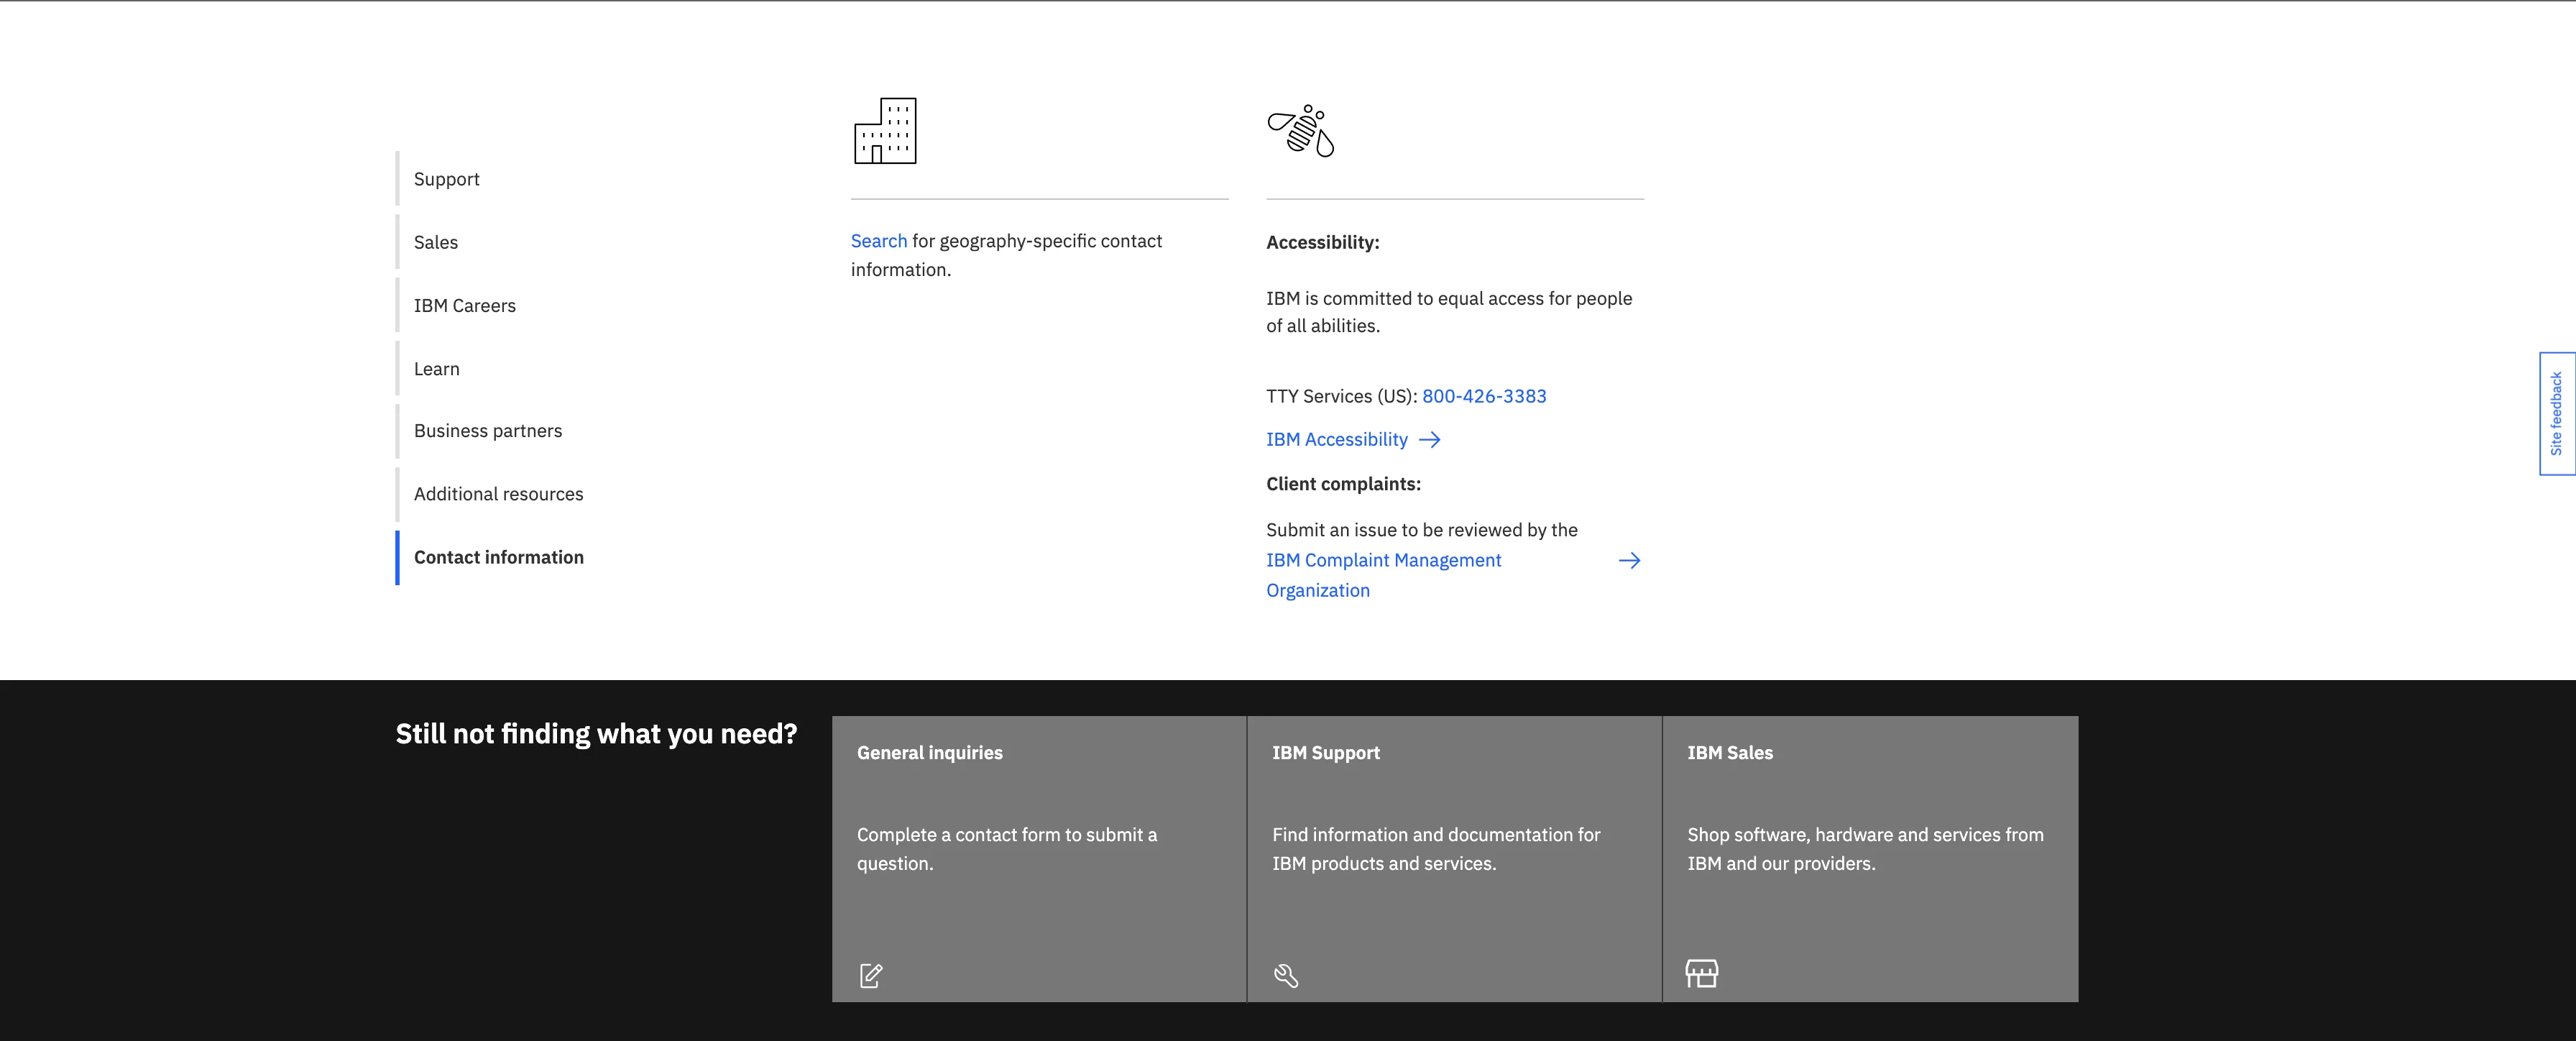This screenshot has height=1041, width=2576.
Task: Click the storefront icon in IBM Sales card
Action: [x=1702, y=973]
